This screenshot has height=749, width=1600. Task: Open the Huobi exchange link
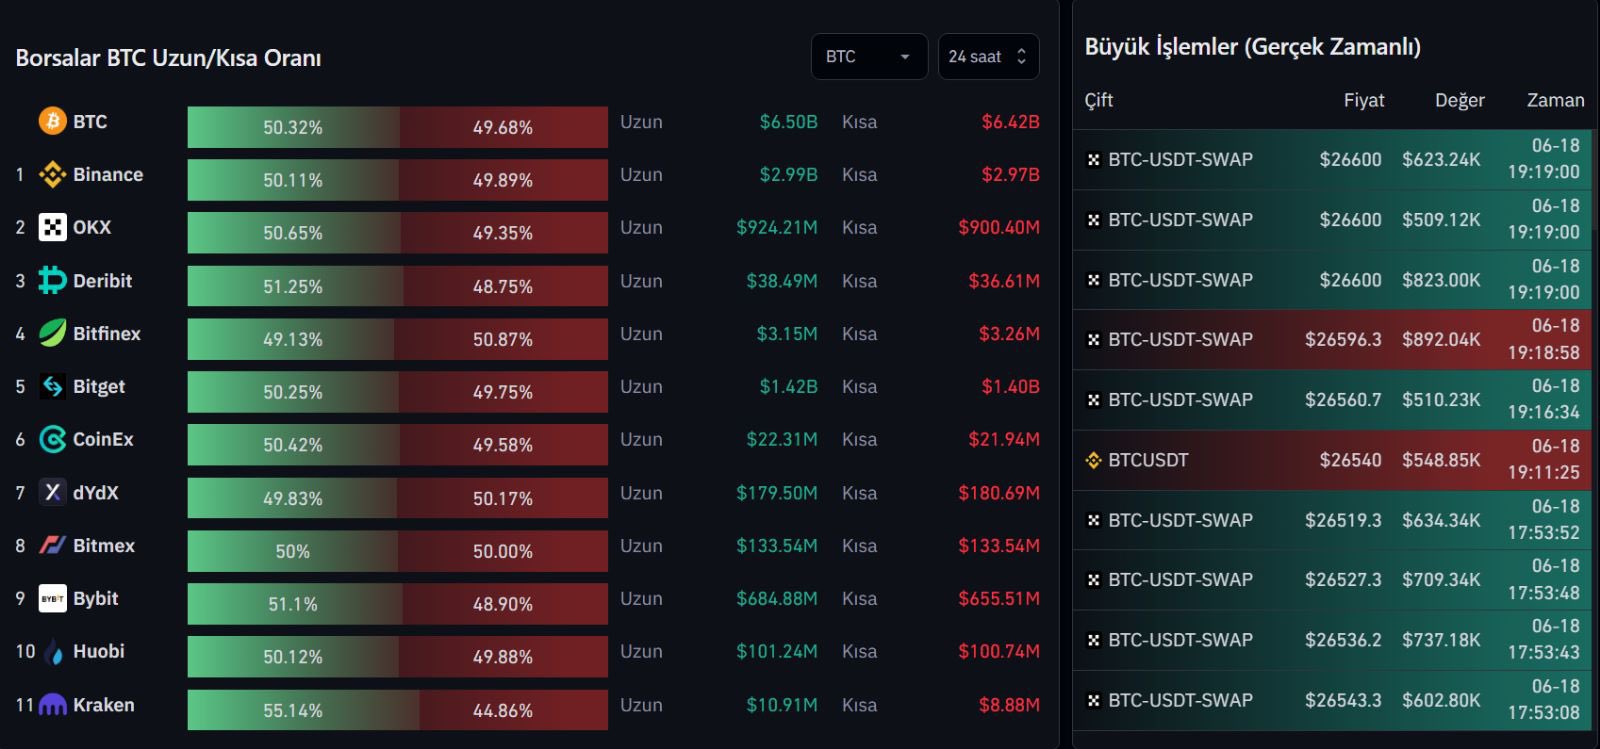click(x=98, y=651)
